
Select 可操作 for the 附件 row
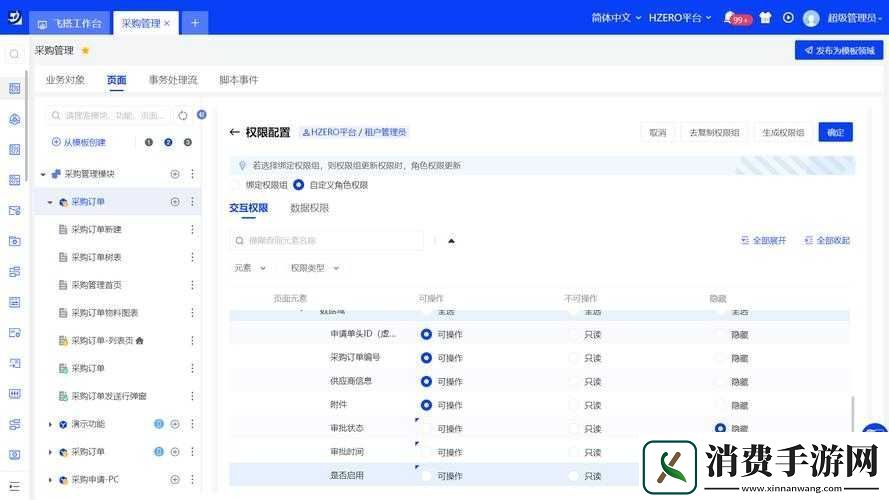(426, 405)
